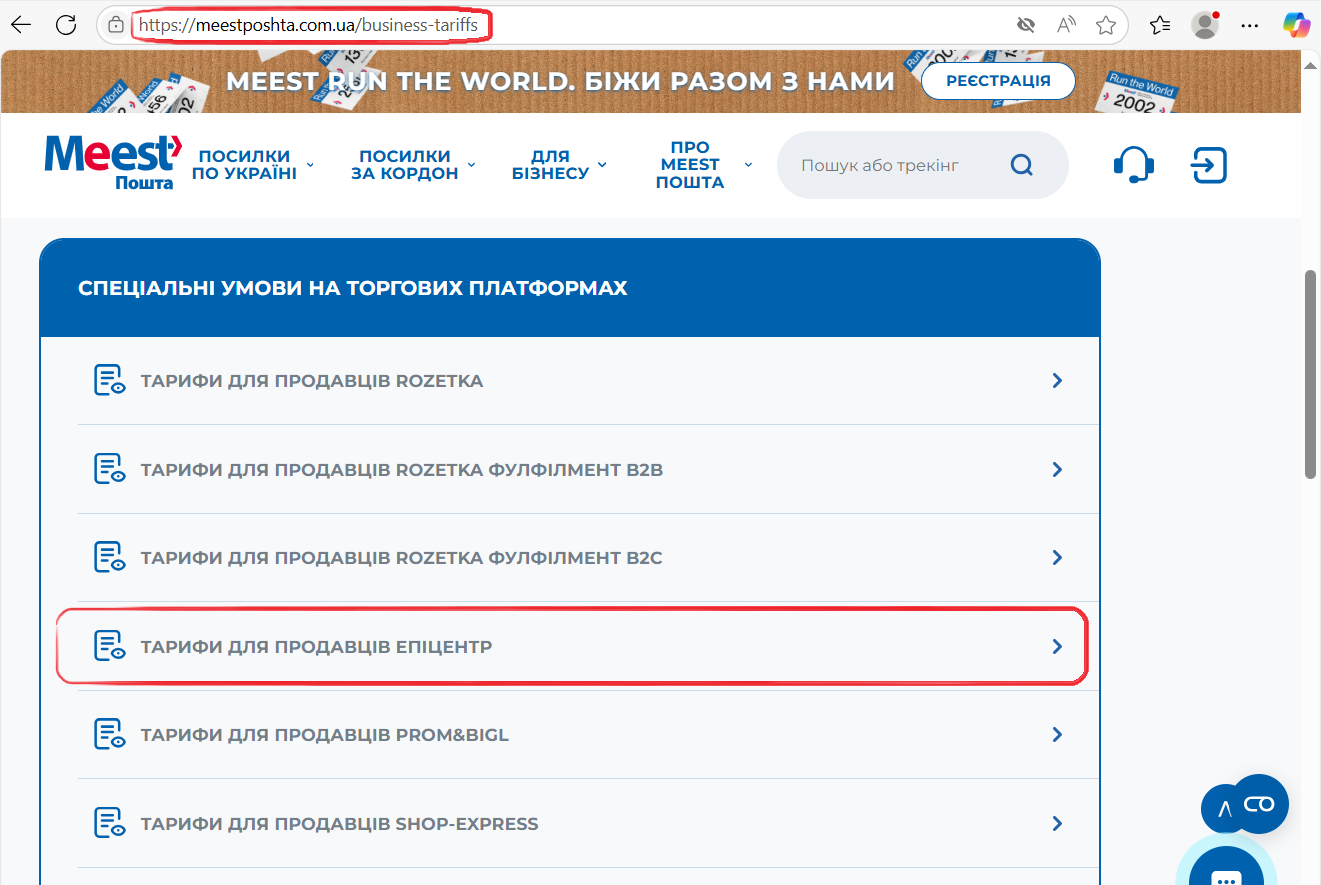Expand ПОСИЛКИ ПО УКРАЇНІ menu chevron
Image resolution: width=1321 pixels, height=885 pixels.
[x=310, y=164]
